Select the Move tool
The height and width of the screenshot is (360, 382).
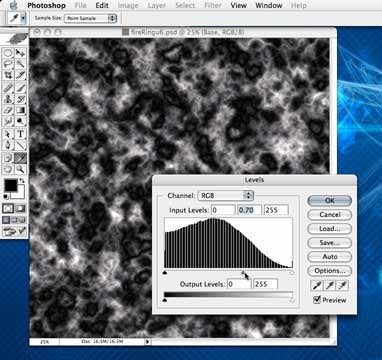[x=21, y=53]
